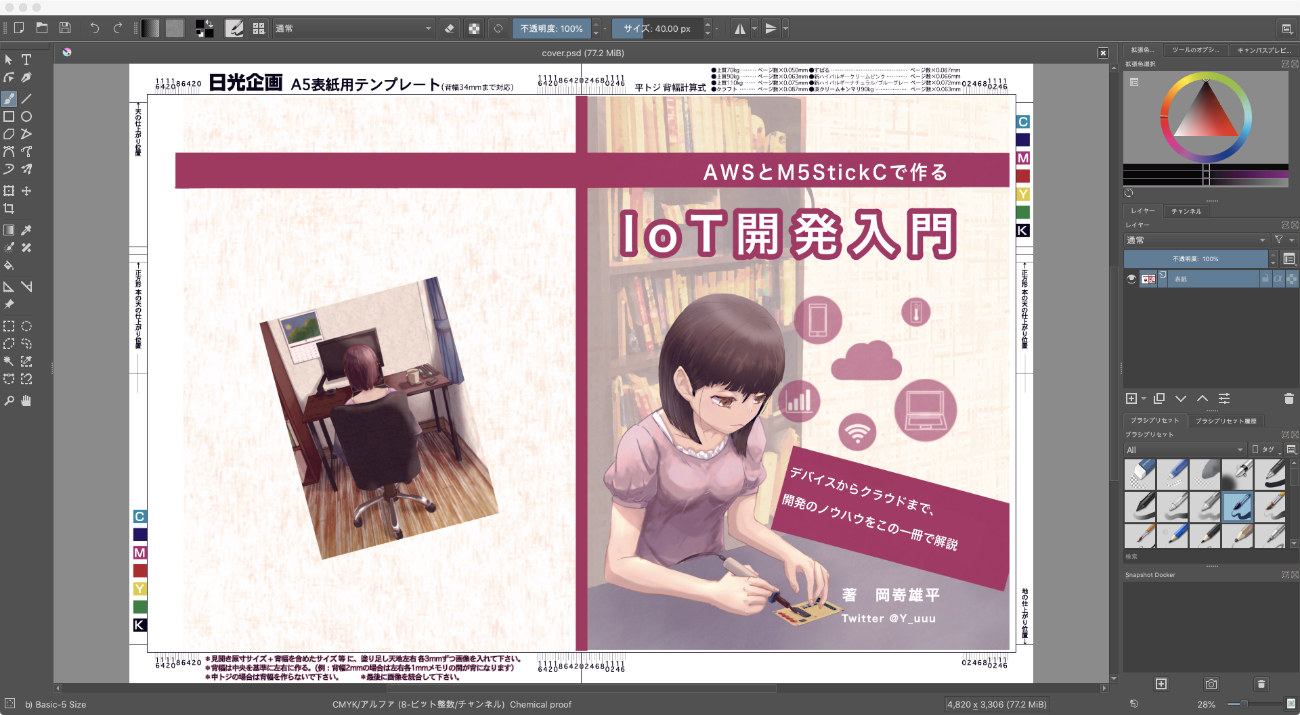This screenshot has width=1300, height=715.
Task: Switch to the チャンネル tab
Action: [1186, 211]
